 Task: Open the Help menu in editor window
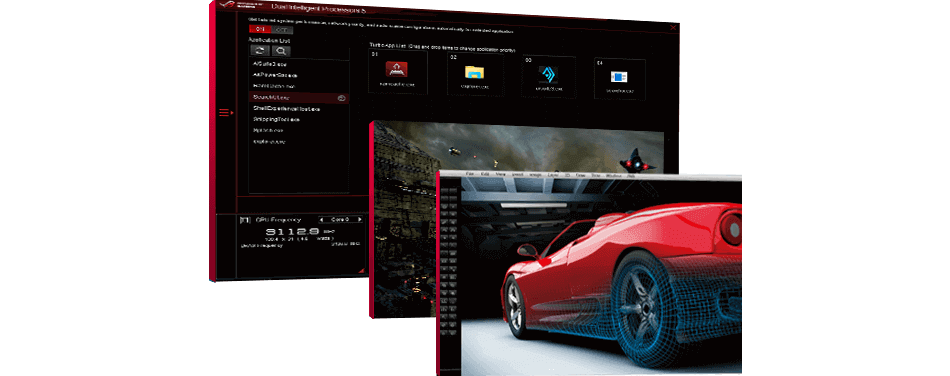click(x=631, y=175)
